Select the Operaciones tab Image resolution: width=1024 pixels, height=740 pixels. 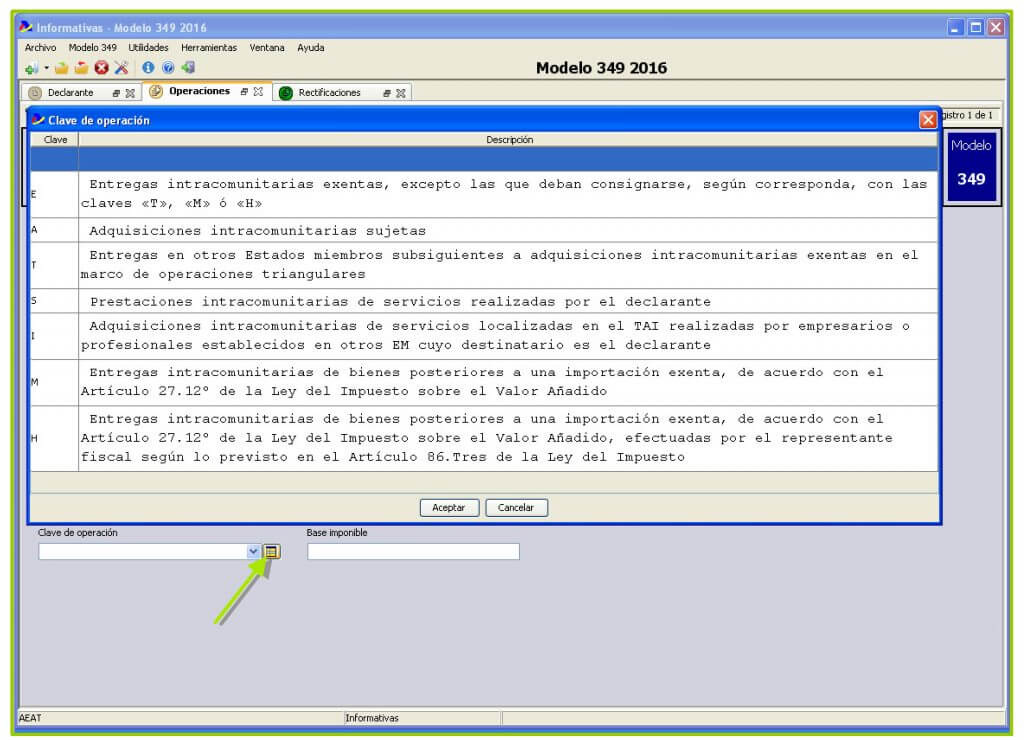[x=199, y=91]
